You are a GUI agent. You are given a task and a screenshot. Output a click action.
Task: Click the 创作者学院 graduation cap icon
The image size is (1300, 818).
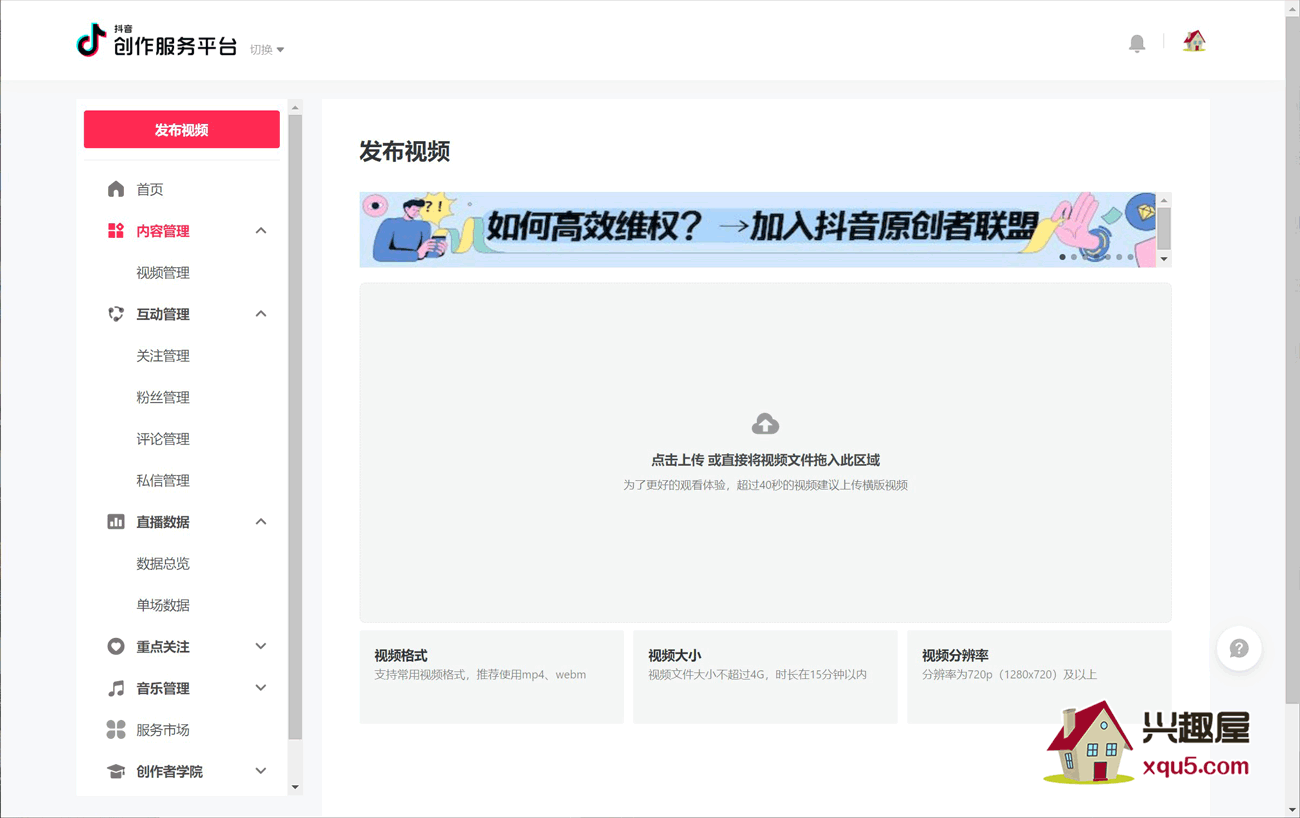pyautogui.click(x=116, y=772)
